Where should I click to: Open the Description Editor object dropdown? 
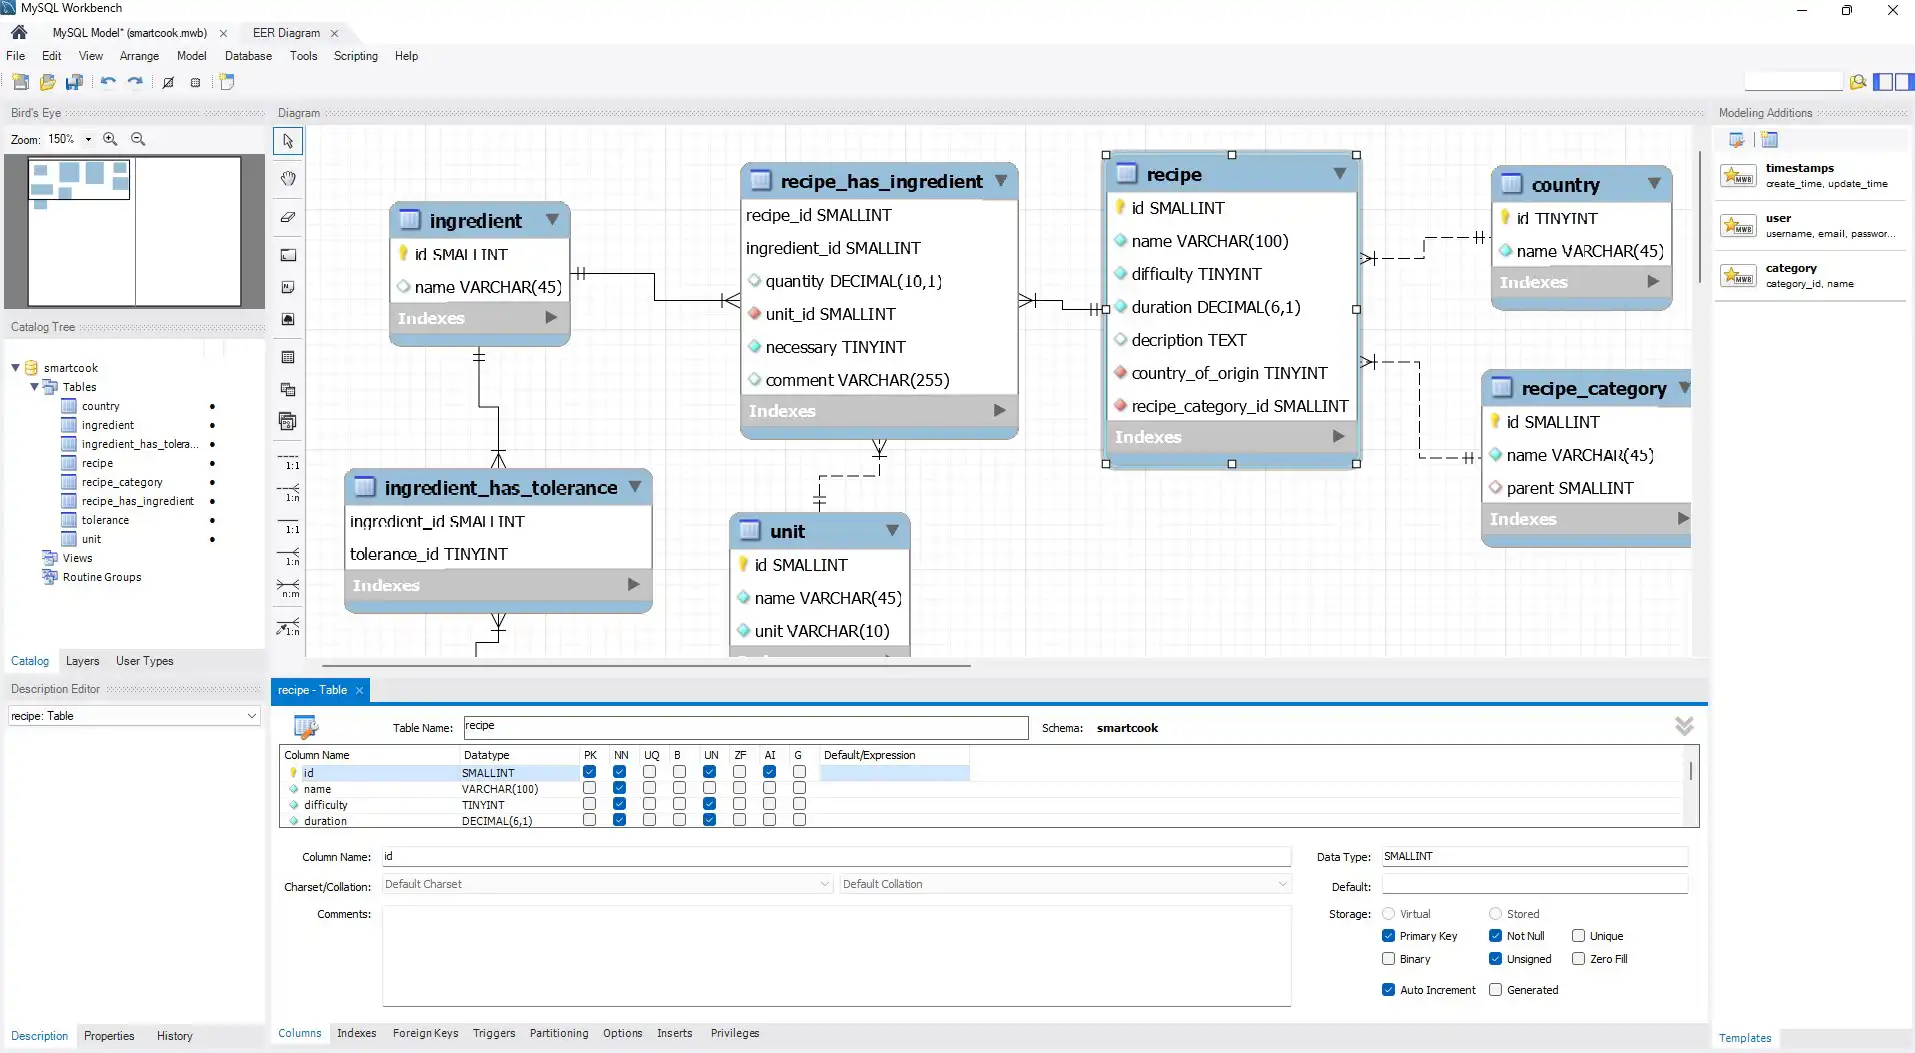point(251,716)
